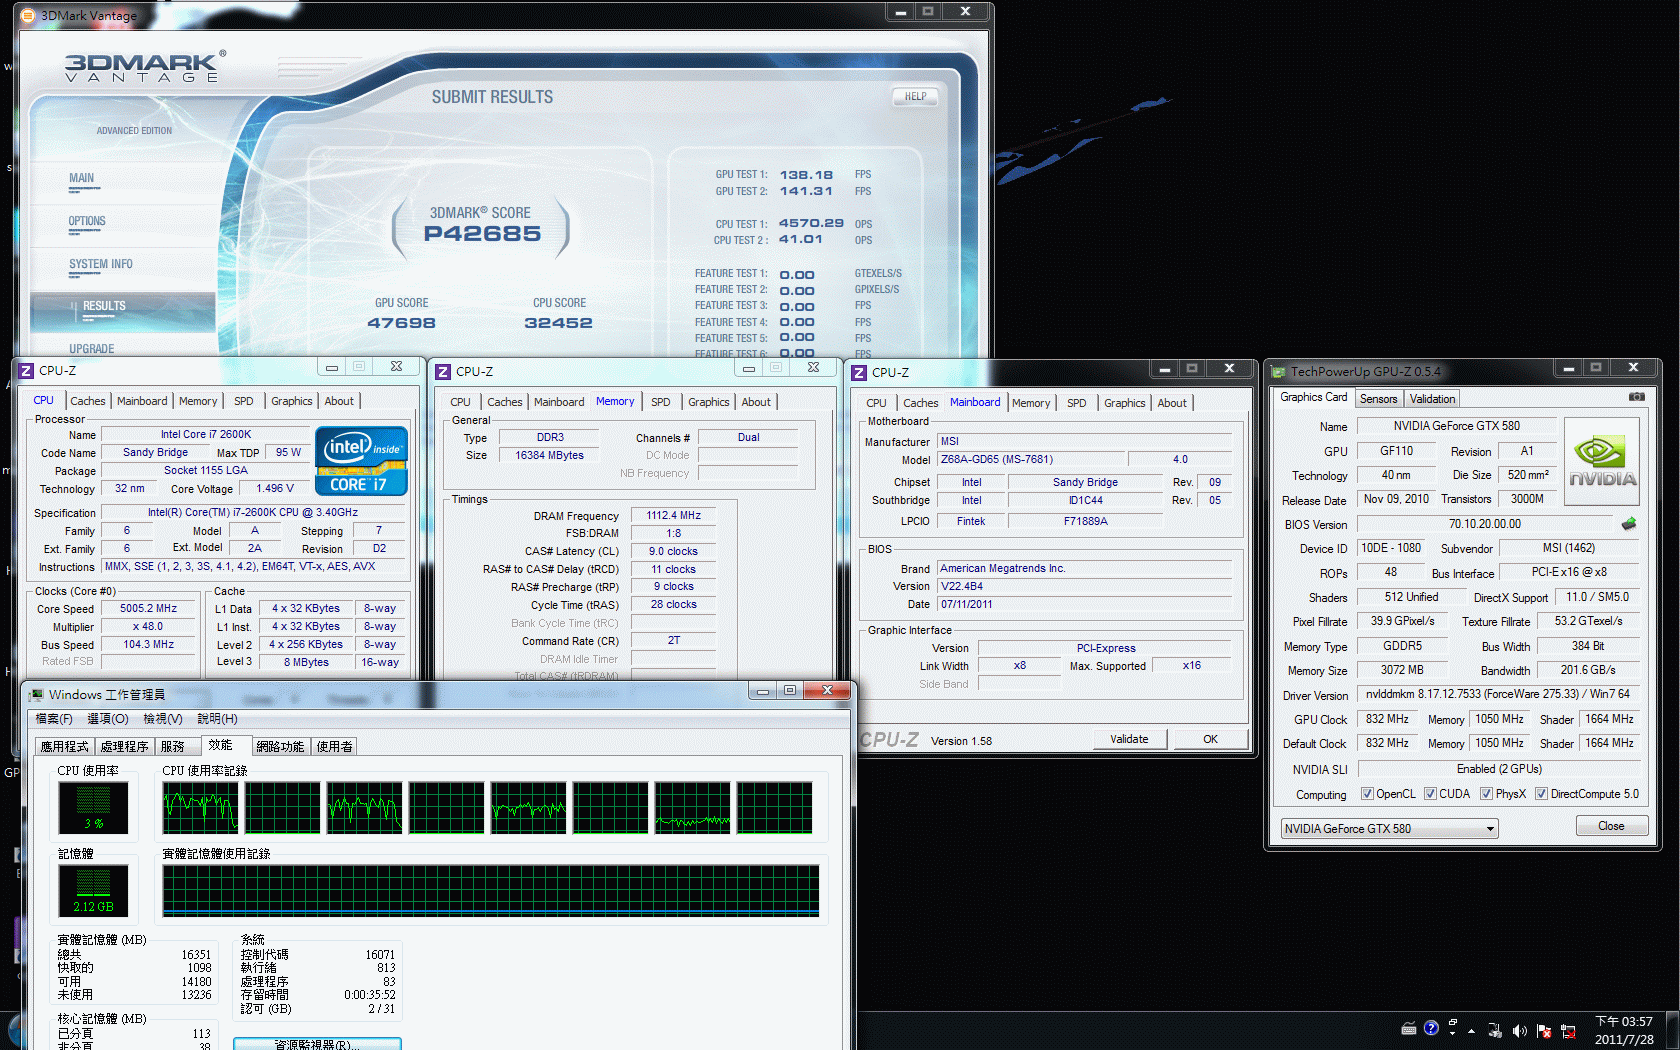Screen dimensions: 1680x1050
Task: Click the network disconnected tray icon
Action: pos(1567,1030)
